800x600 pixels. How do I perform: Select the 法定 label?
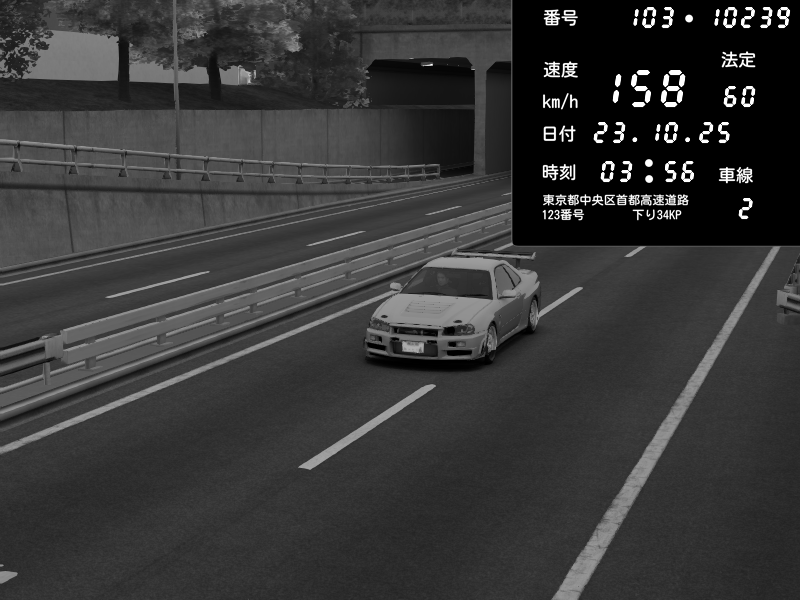(x=738, y=60)
